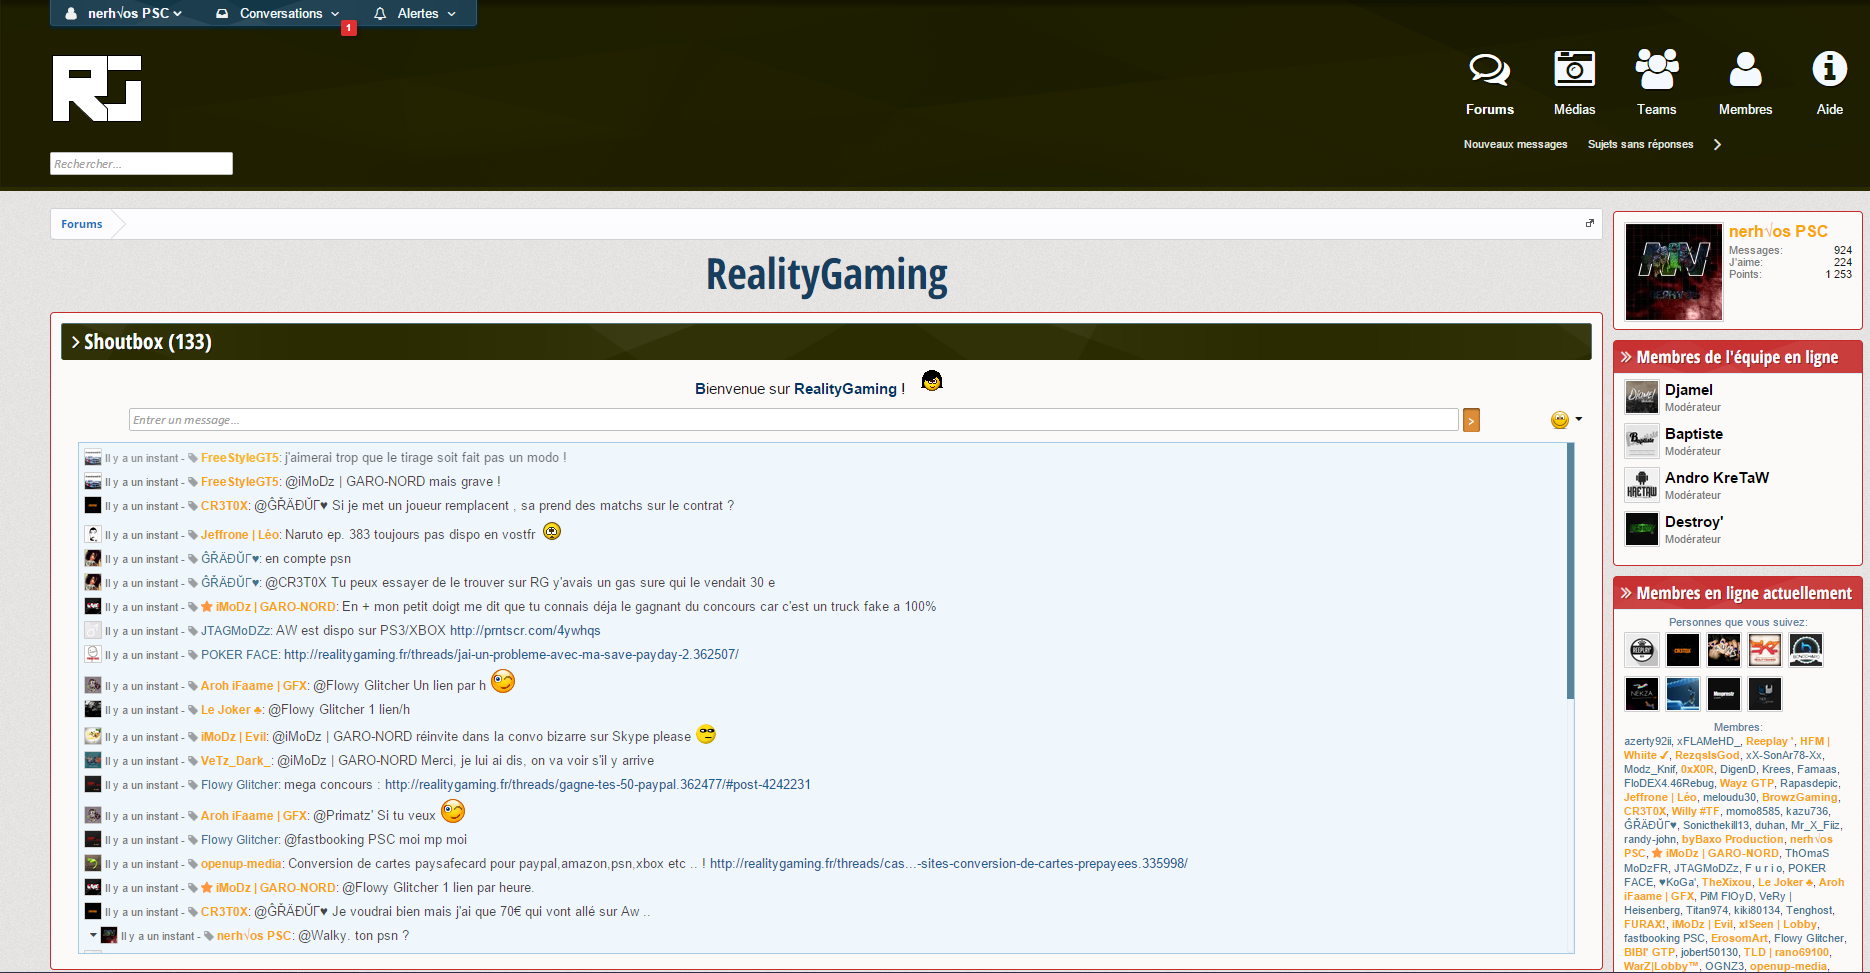Open Destroy' moderator avatar
The width and height of the screenshot is (1870, 973).
tap(1641, 529)
